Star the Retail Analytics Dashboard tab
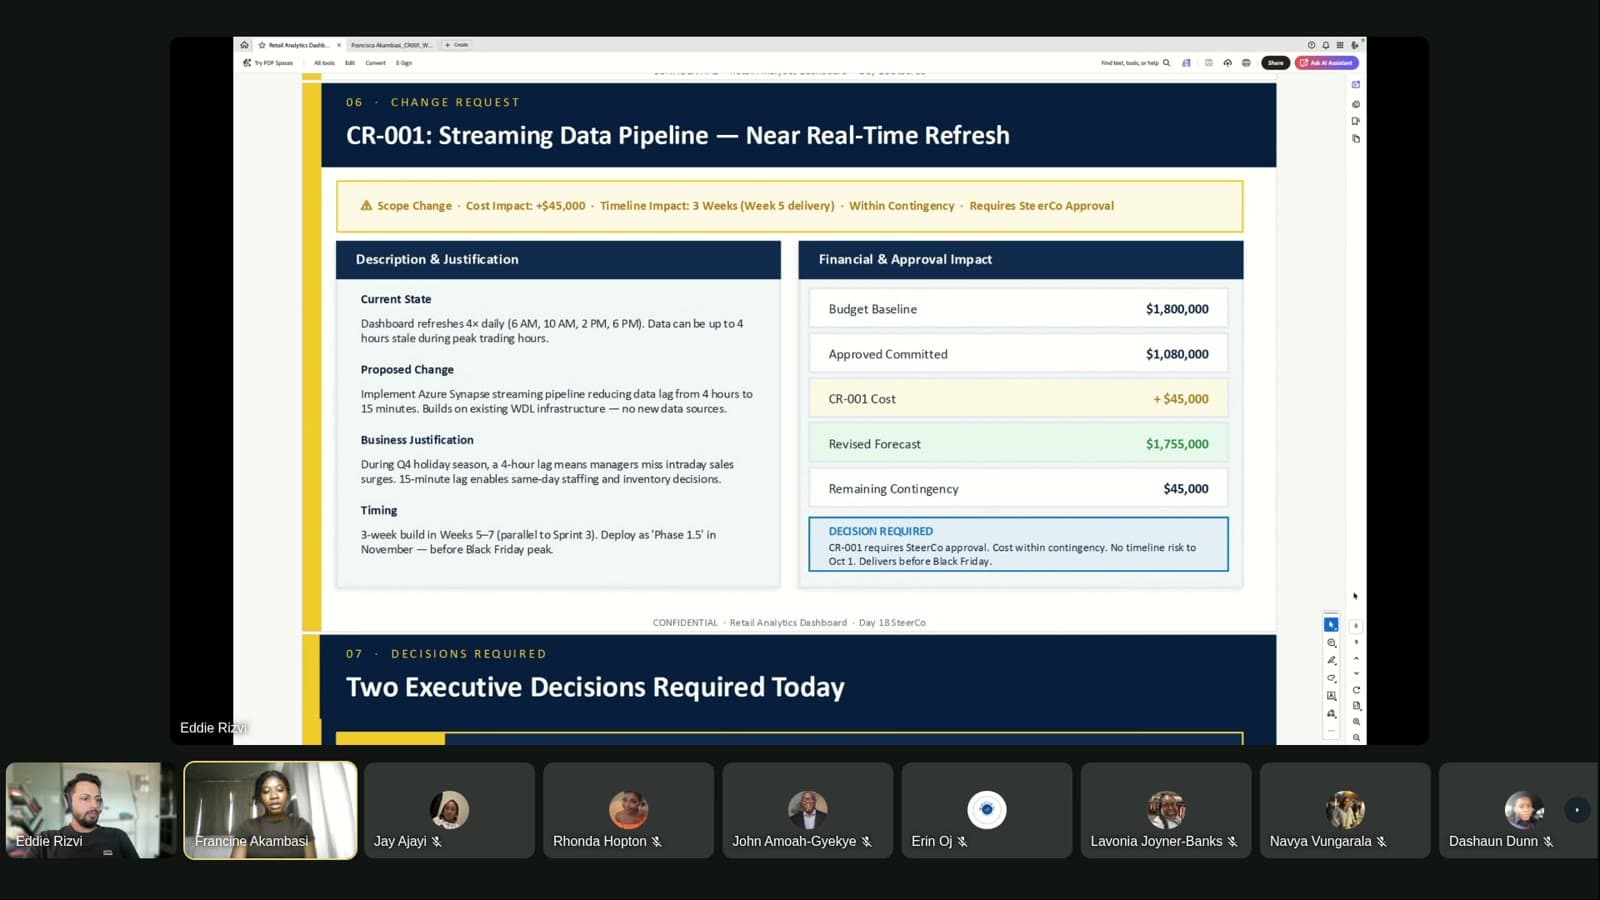This screenshot has width=1600, height=900. point(262,45)
